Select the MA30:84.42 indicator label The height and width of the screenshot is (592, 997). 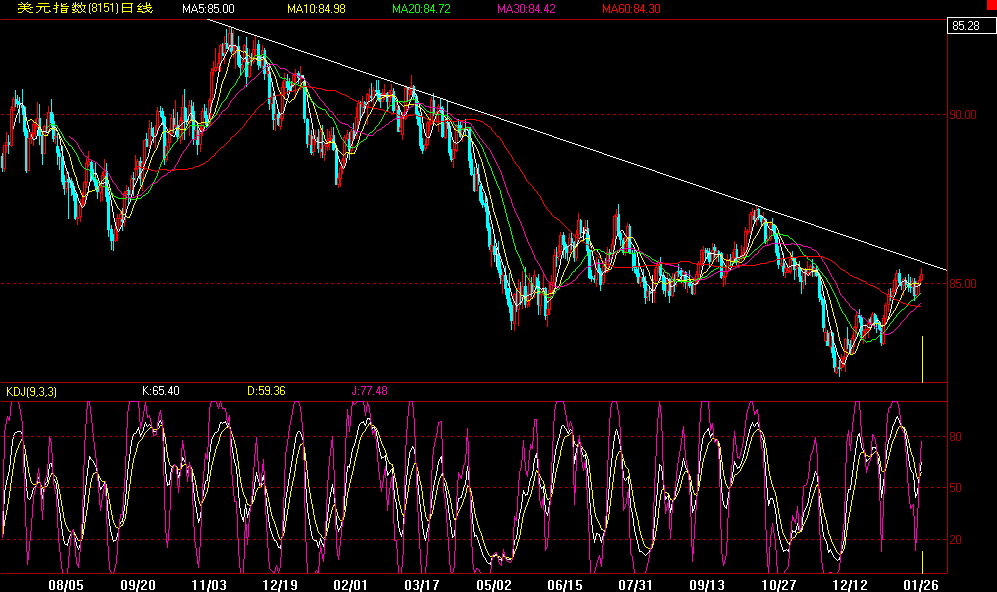pyautogui.click(x=526, y=9)
